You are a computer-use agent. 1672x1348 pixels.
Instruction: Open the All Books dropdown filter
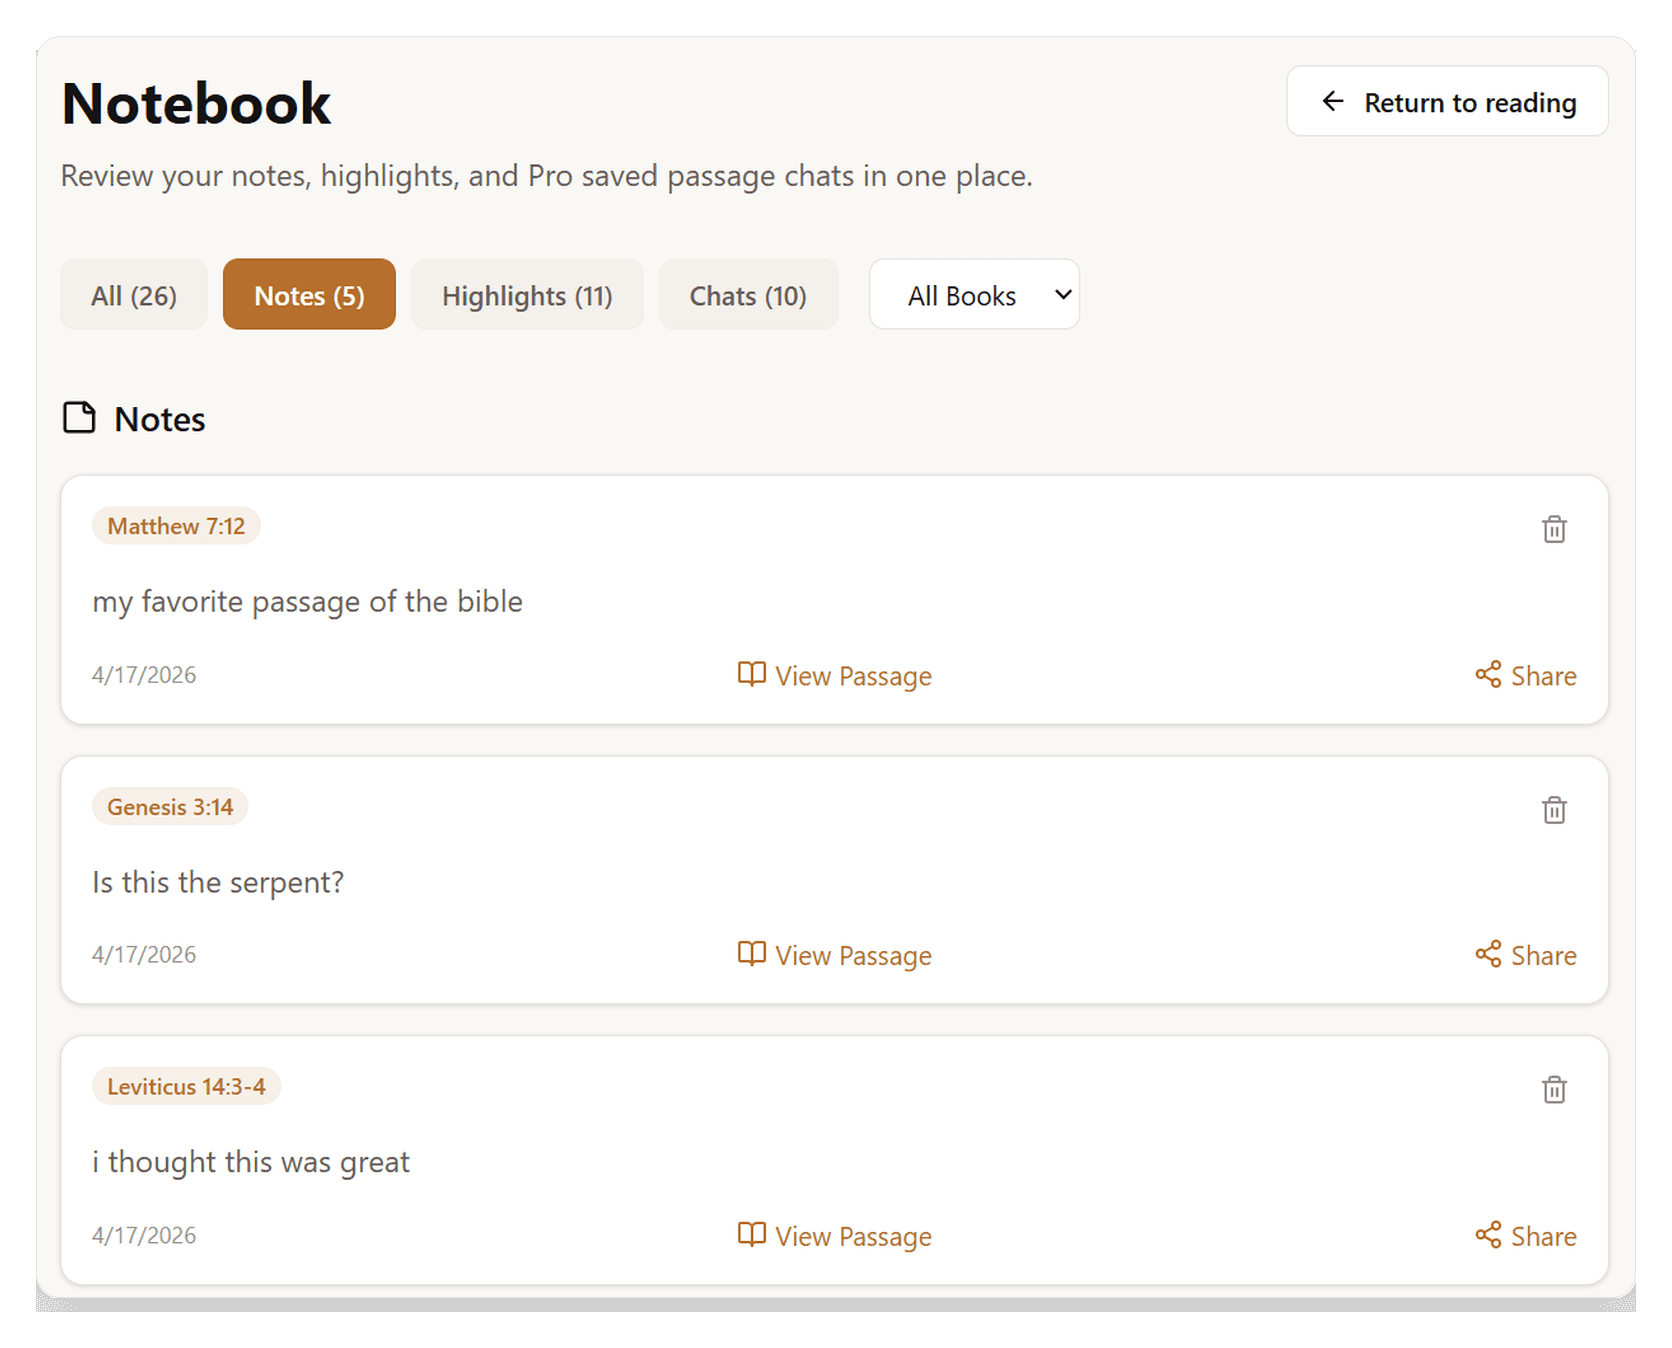(974, 295)
